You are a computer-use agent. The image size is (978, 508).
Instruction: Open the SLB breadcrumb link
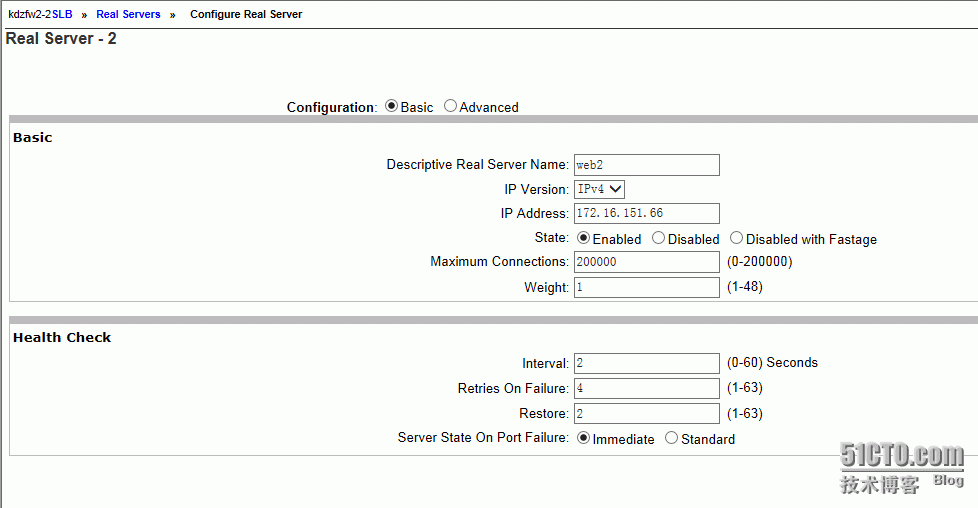[x=62, y=14]
